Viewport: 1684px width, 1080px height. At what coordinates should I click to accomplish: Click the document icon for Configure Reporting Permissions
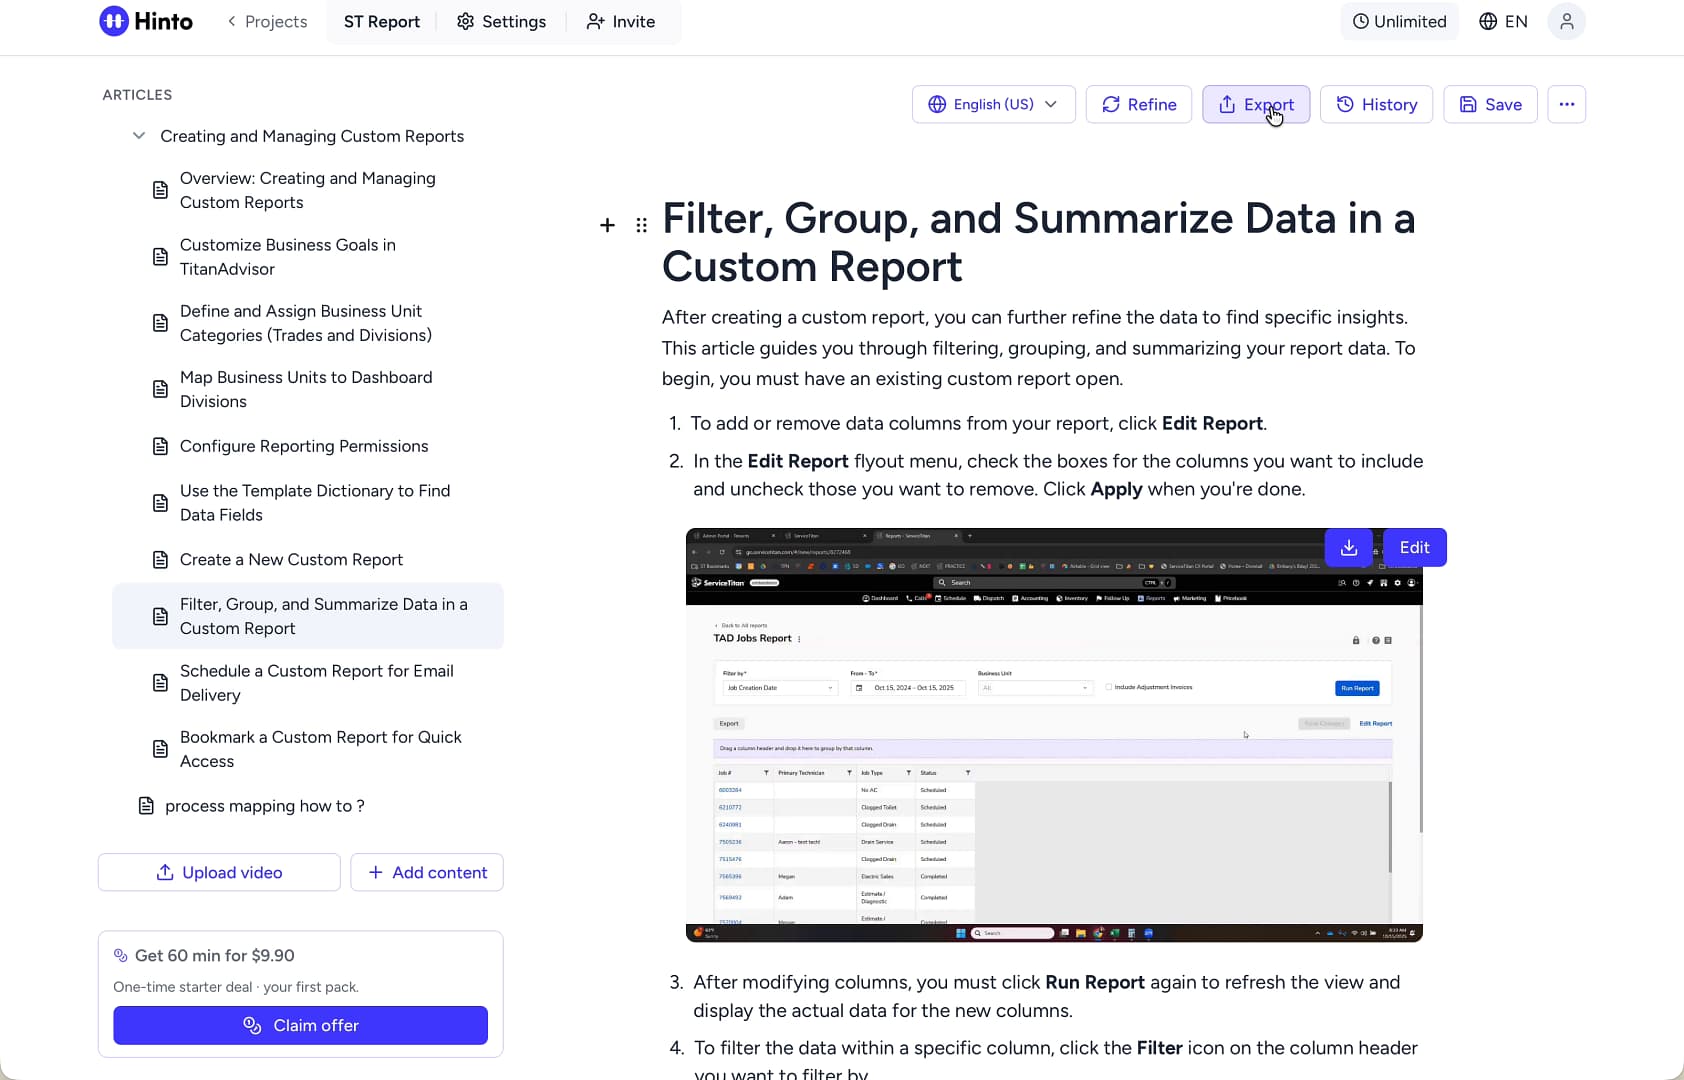click(160, 446)
